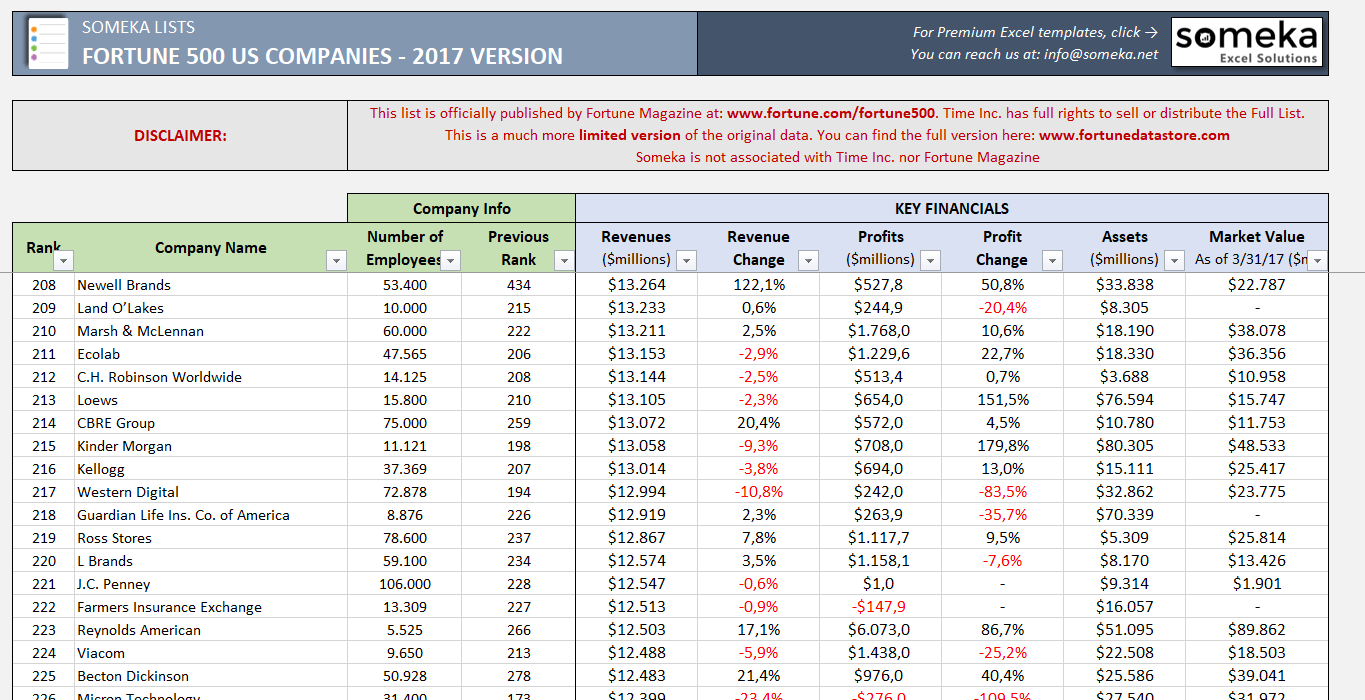Select the J.C. Penney company cell
This screenshot has width=1365, height=700.
(211, 584)
